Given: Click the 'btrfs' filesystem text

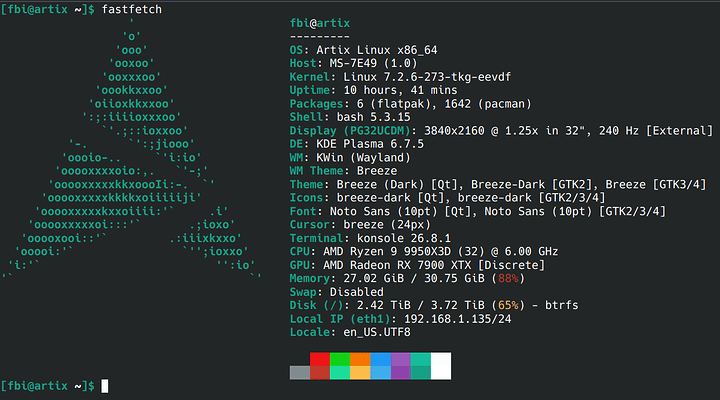Looking at the screenshot, I should 562,305.
